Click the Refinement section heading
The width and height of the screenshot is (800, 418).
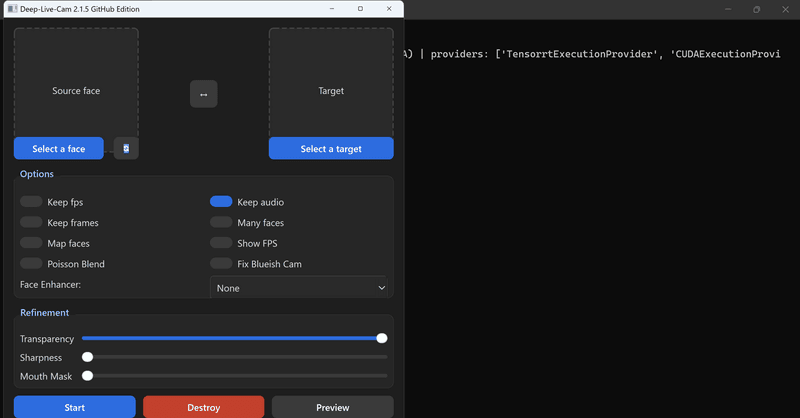(x=44, y=312)
